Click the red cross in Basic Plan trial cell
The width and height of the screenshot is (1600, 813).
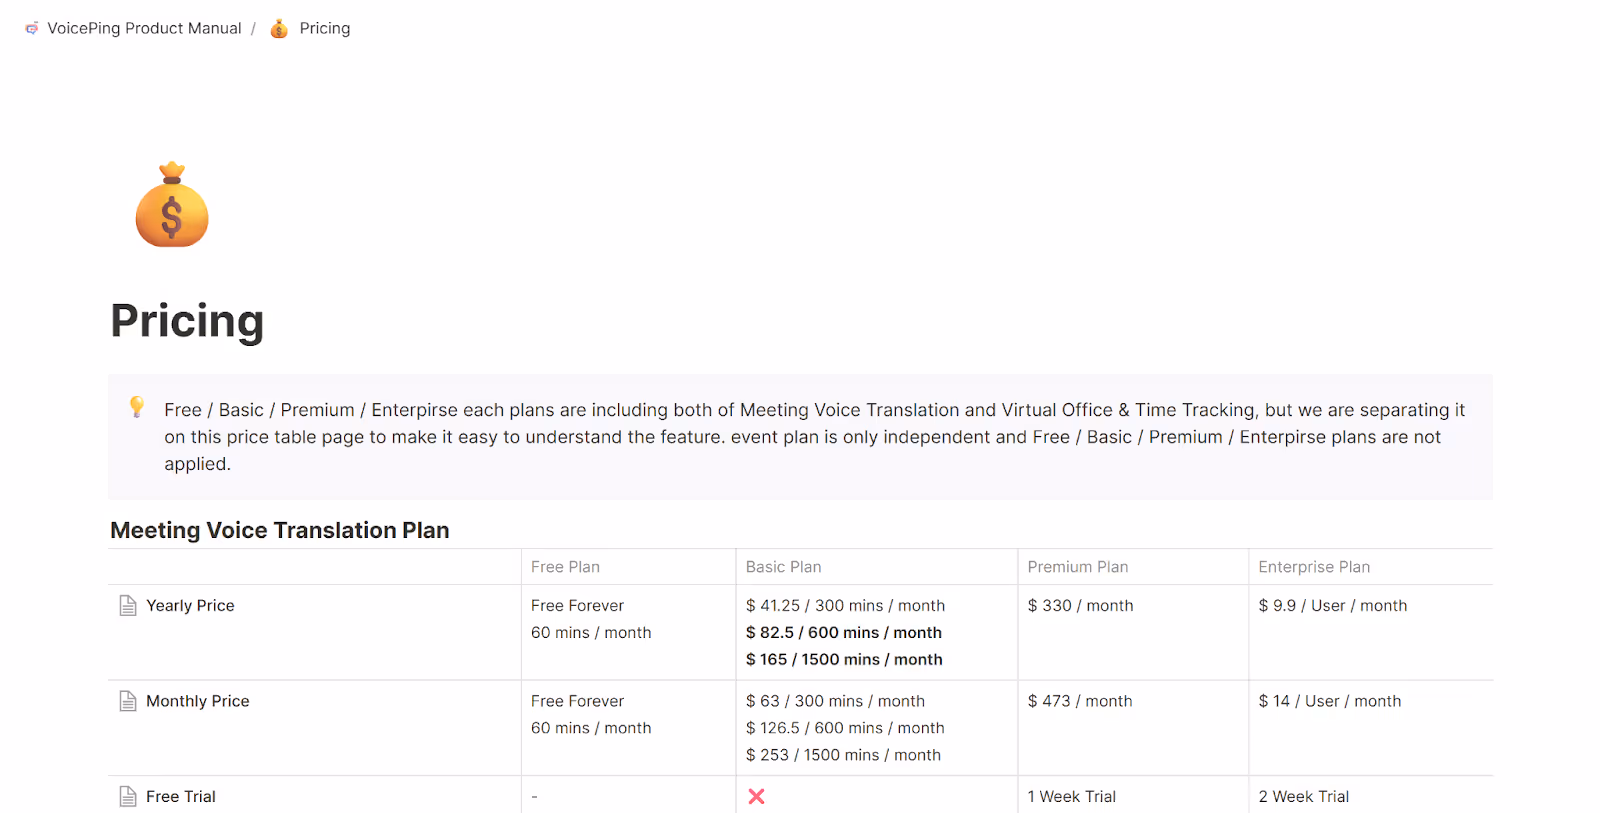pos(756,796)
